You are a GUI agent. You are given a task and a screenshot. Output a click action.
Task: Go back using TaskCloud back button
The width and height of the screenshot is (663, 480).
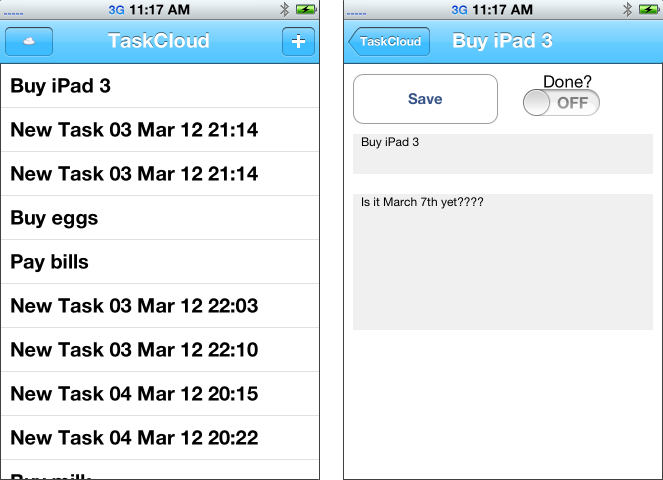pyautogui.click(x=389, y=41)
